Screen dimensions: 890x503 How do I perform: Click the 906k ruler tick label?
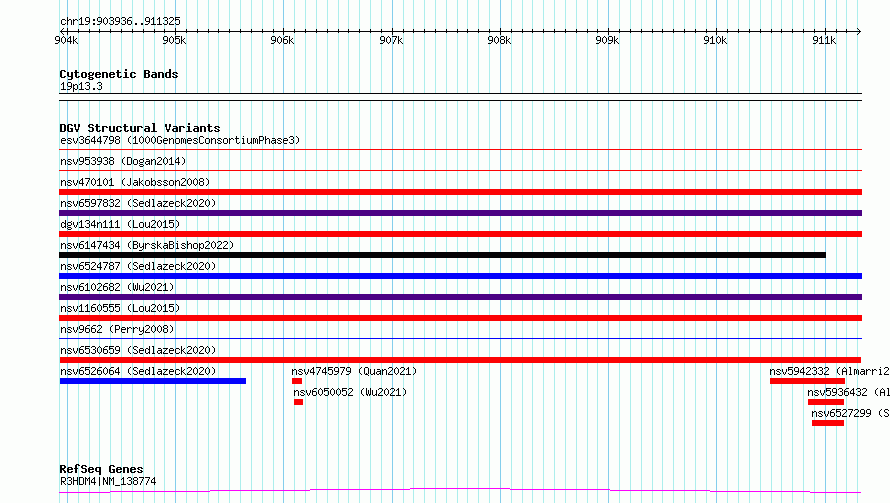tap(283, 40)
